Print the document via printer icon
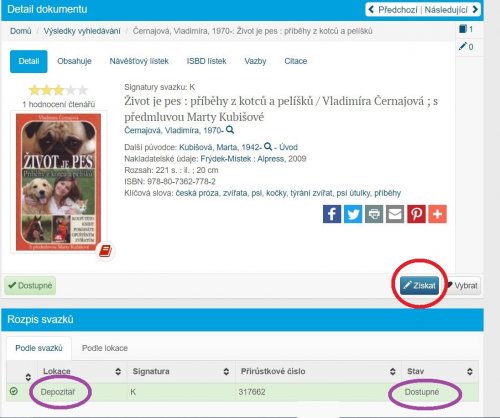 click(374, 214)
